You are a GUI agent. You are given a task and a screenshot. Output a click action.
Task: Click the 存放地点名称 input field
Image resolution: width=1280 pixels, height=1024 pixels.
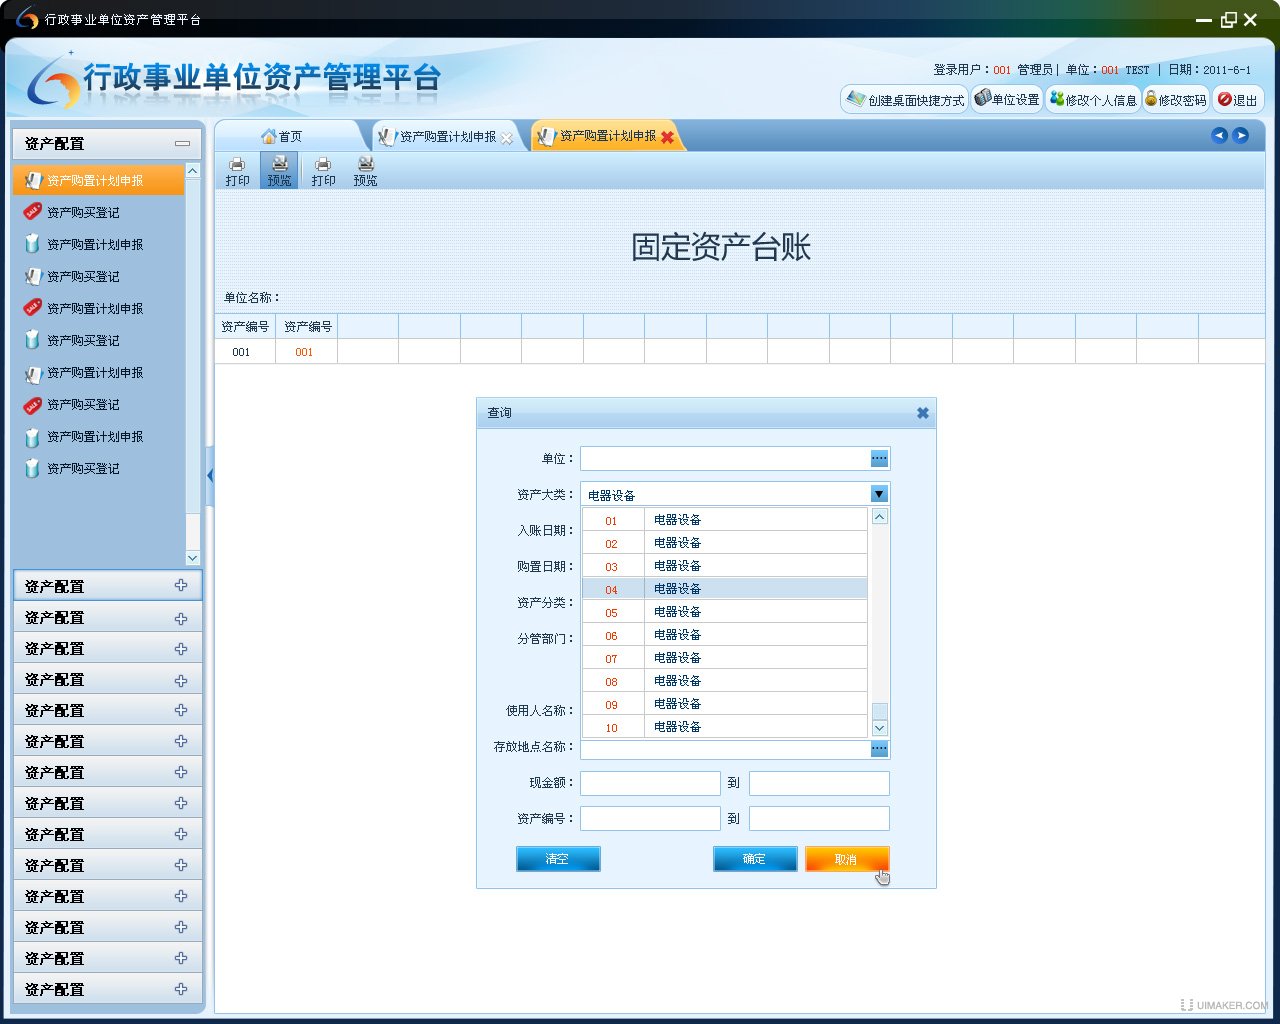click(725, 748)
